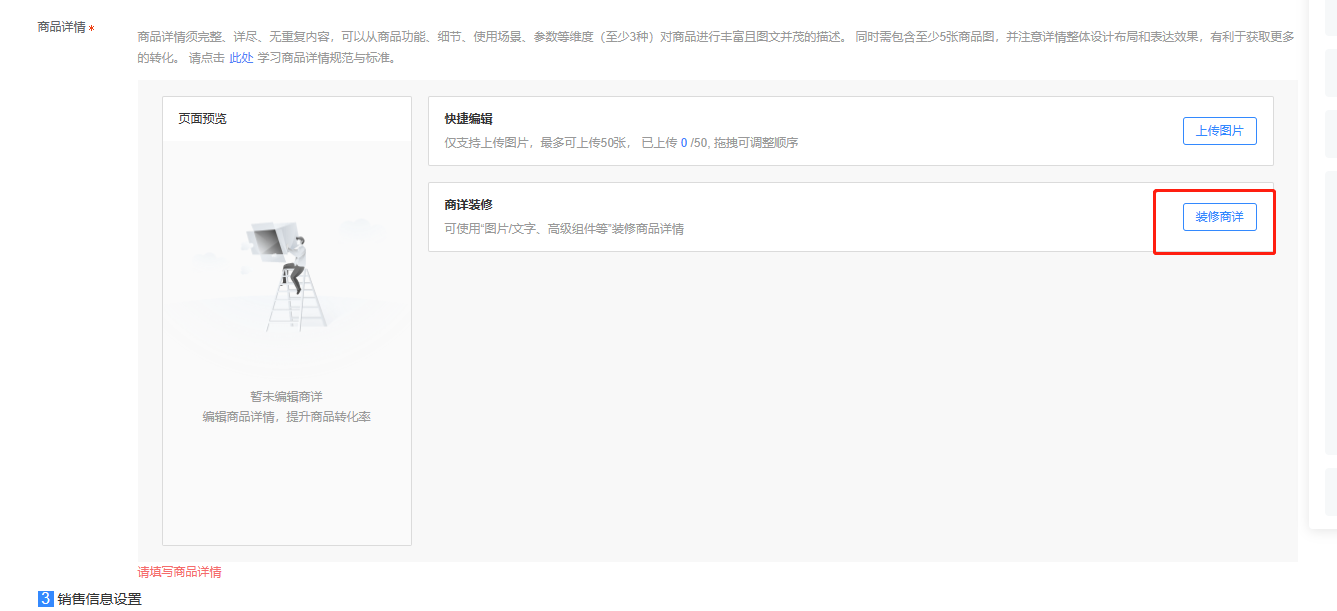
Task: Click the 编辑商品详情，提升商品转化率 hint text
Action: tap(286, 416)
